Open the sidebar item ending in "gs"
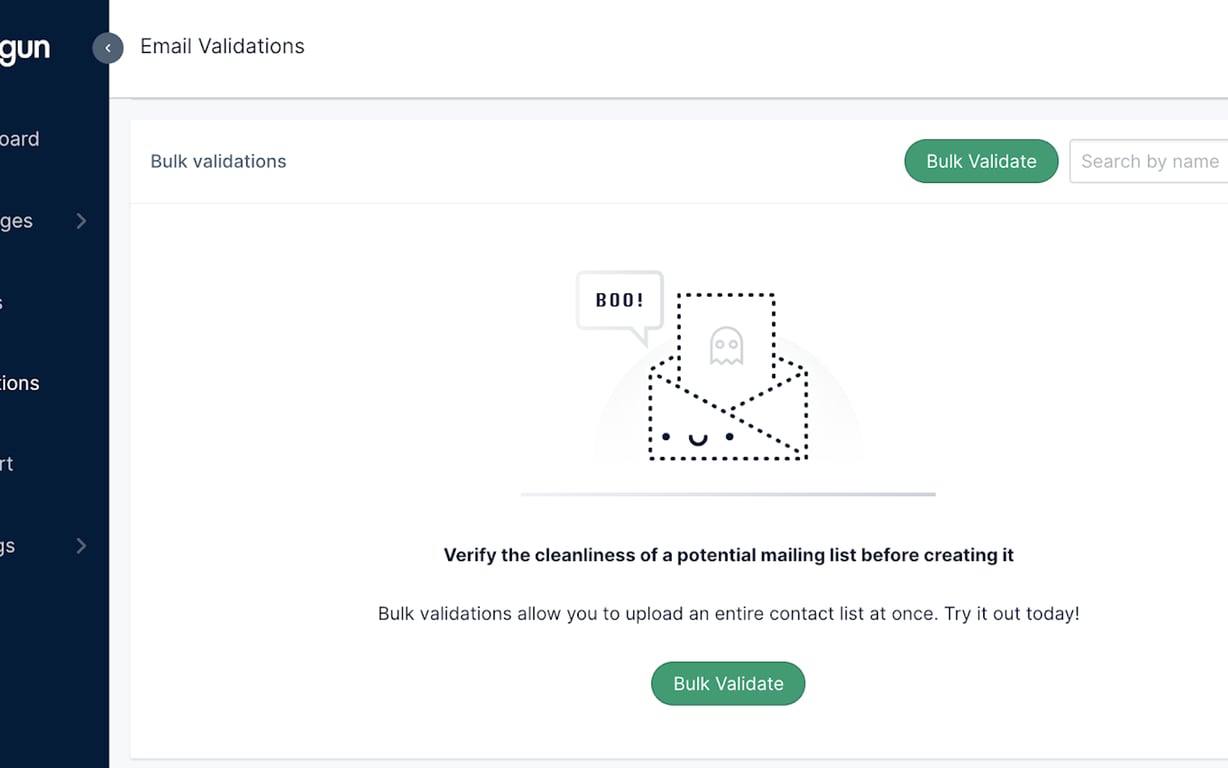The width and height of the screenshot is (1228, 768). pos(8,546)
